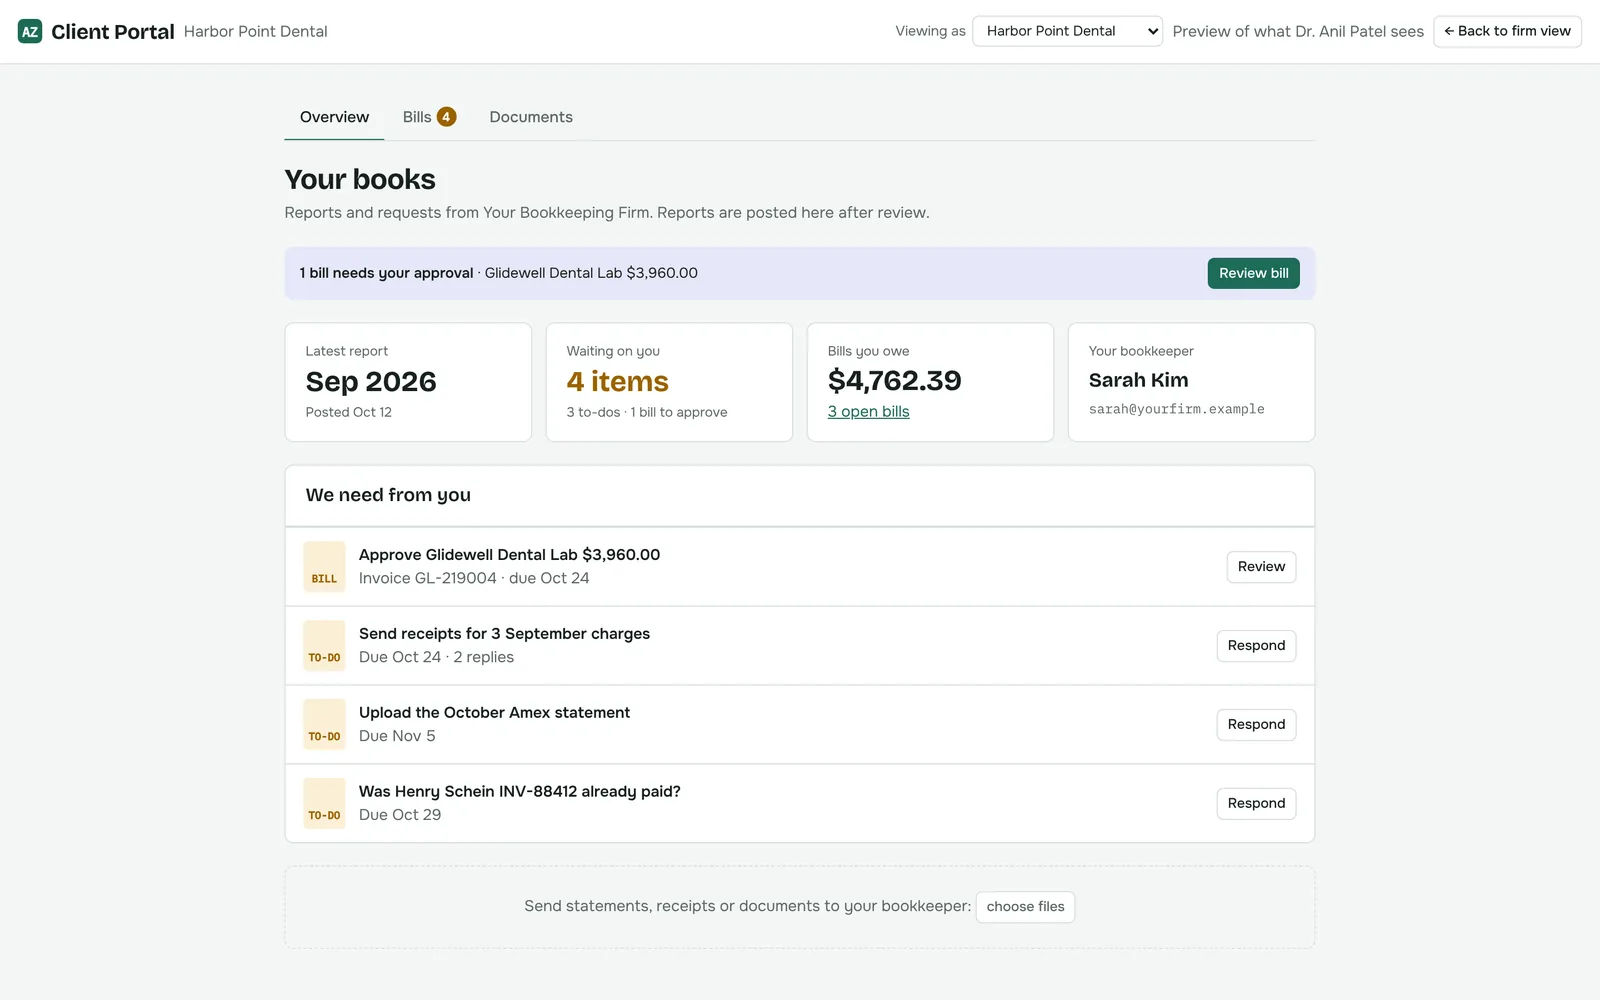Viewport: 1600px width, 1000px height.
Task: Click Upload the October Amex statement title
Action: point(494,713)
